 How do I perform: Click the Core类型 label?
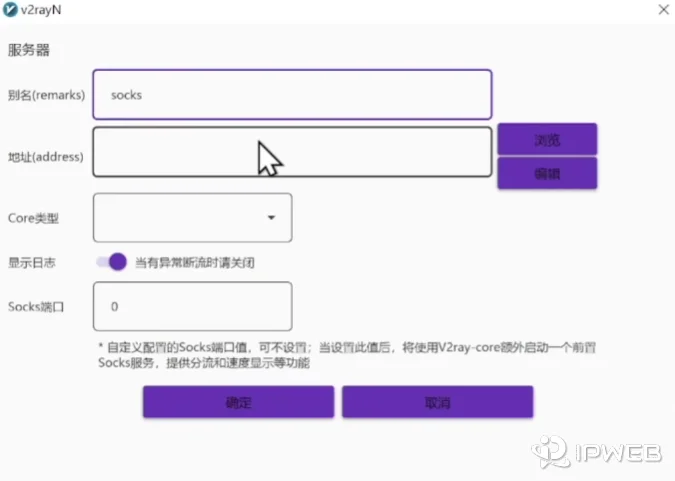point(33,218)
